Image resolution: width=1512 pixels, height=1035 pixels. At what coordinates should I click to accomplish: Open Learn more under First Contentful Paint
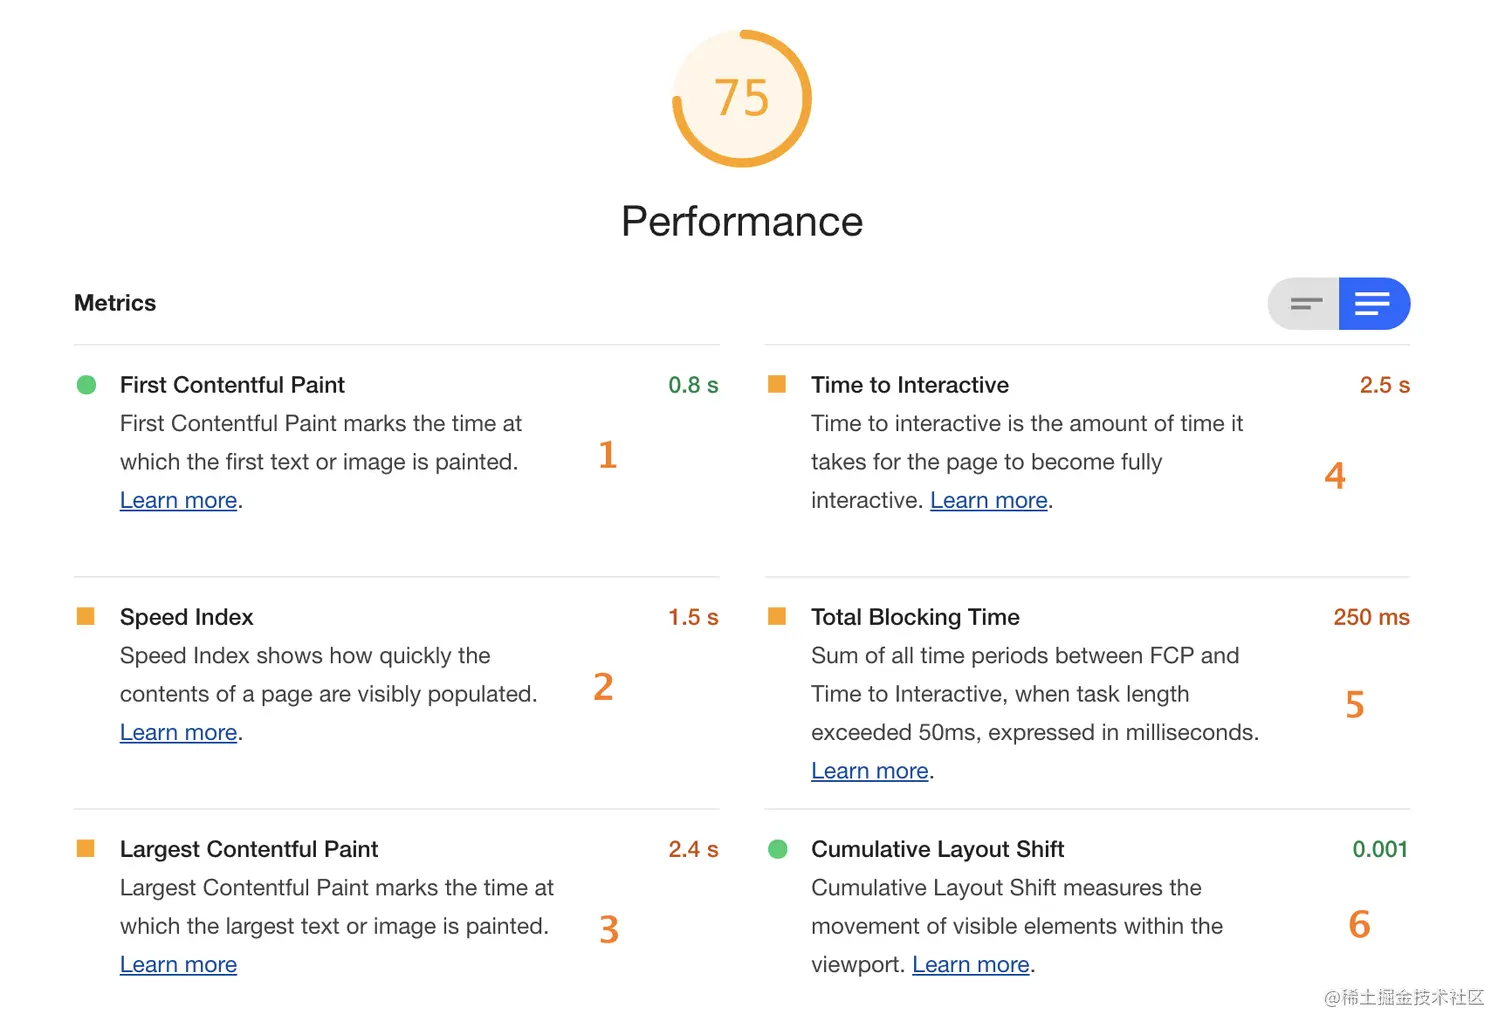click(x=178, y=501)
